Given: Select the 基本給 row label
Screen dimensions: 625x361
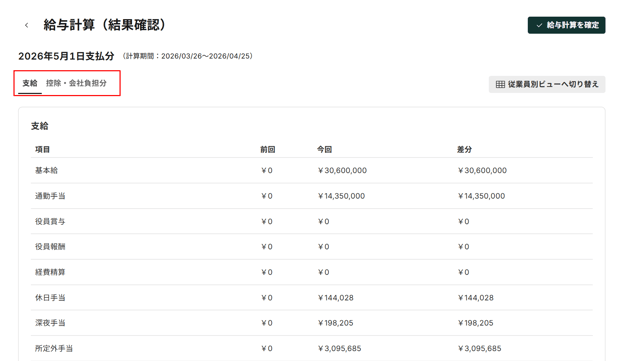Looking at the screenshot, I should click(46, 171).
